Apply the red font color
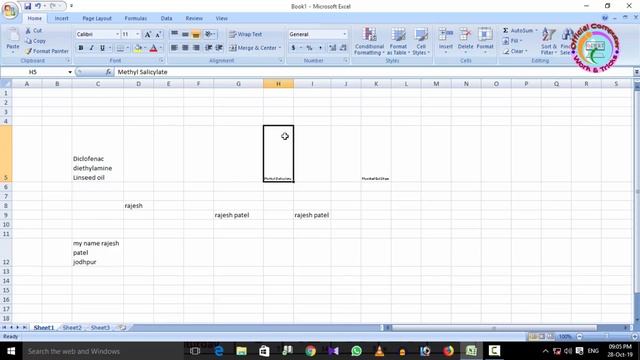 [x=153, y=48]
